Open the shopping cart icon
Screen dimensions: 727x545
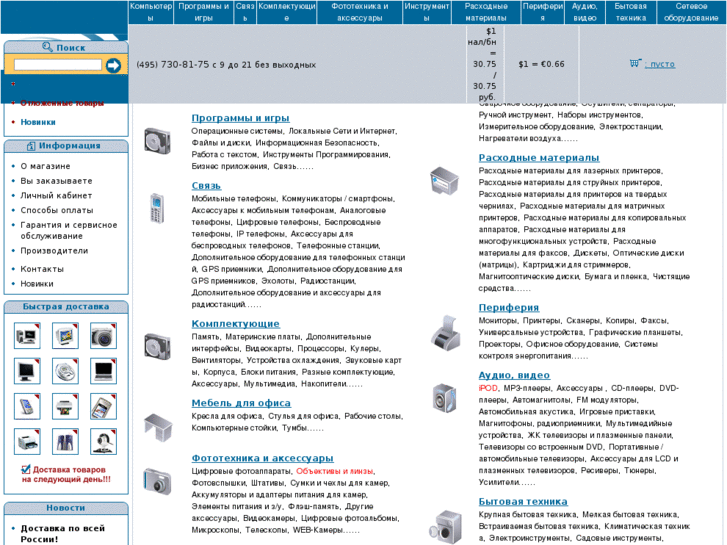tap(635, 63)
